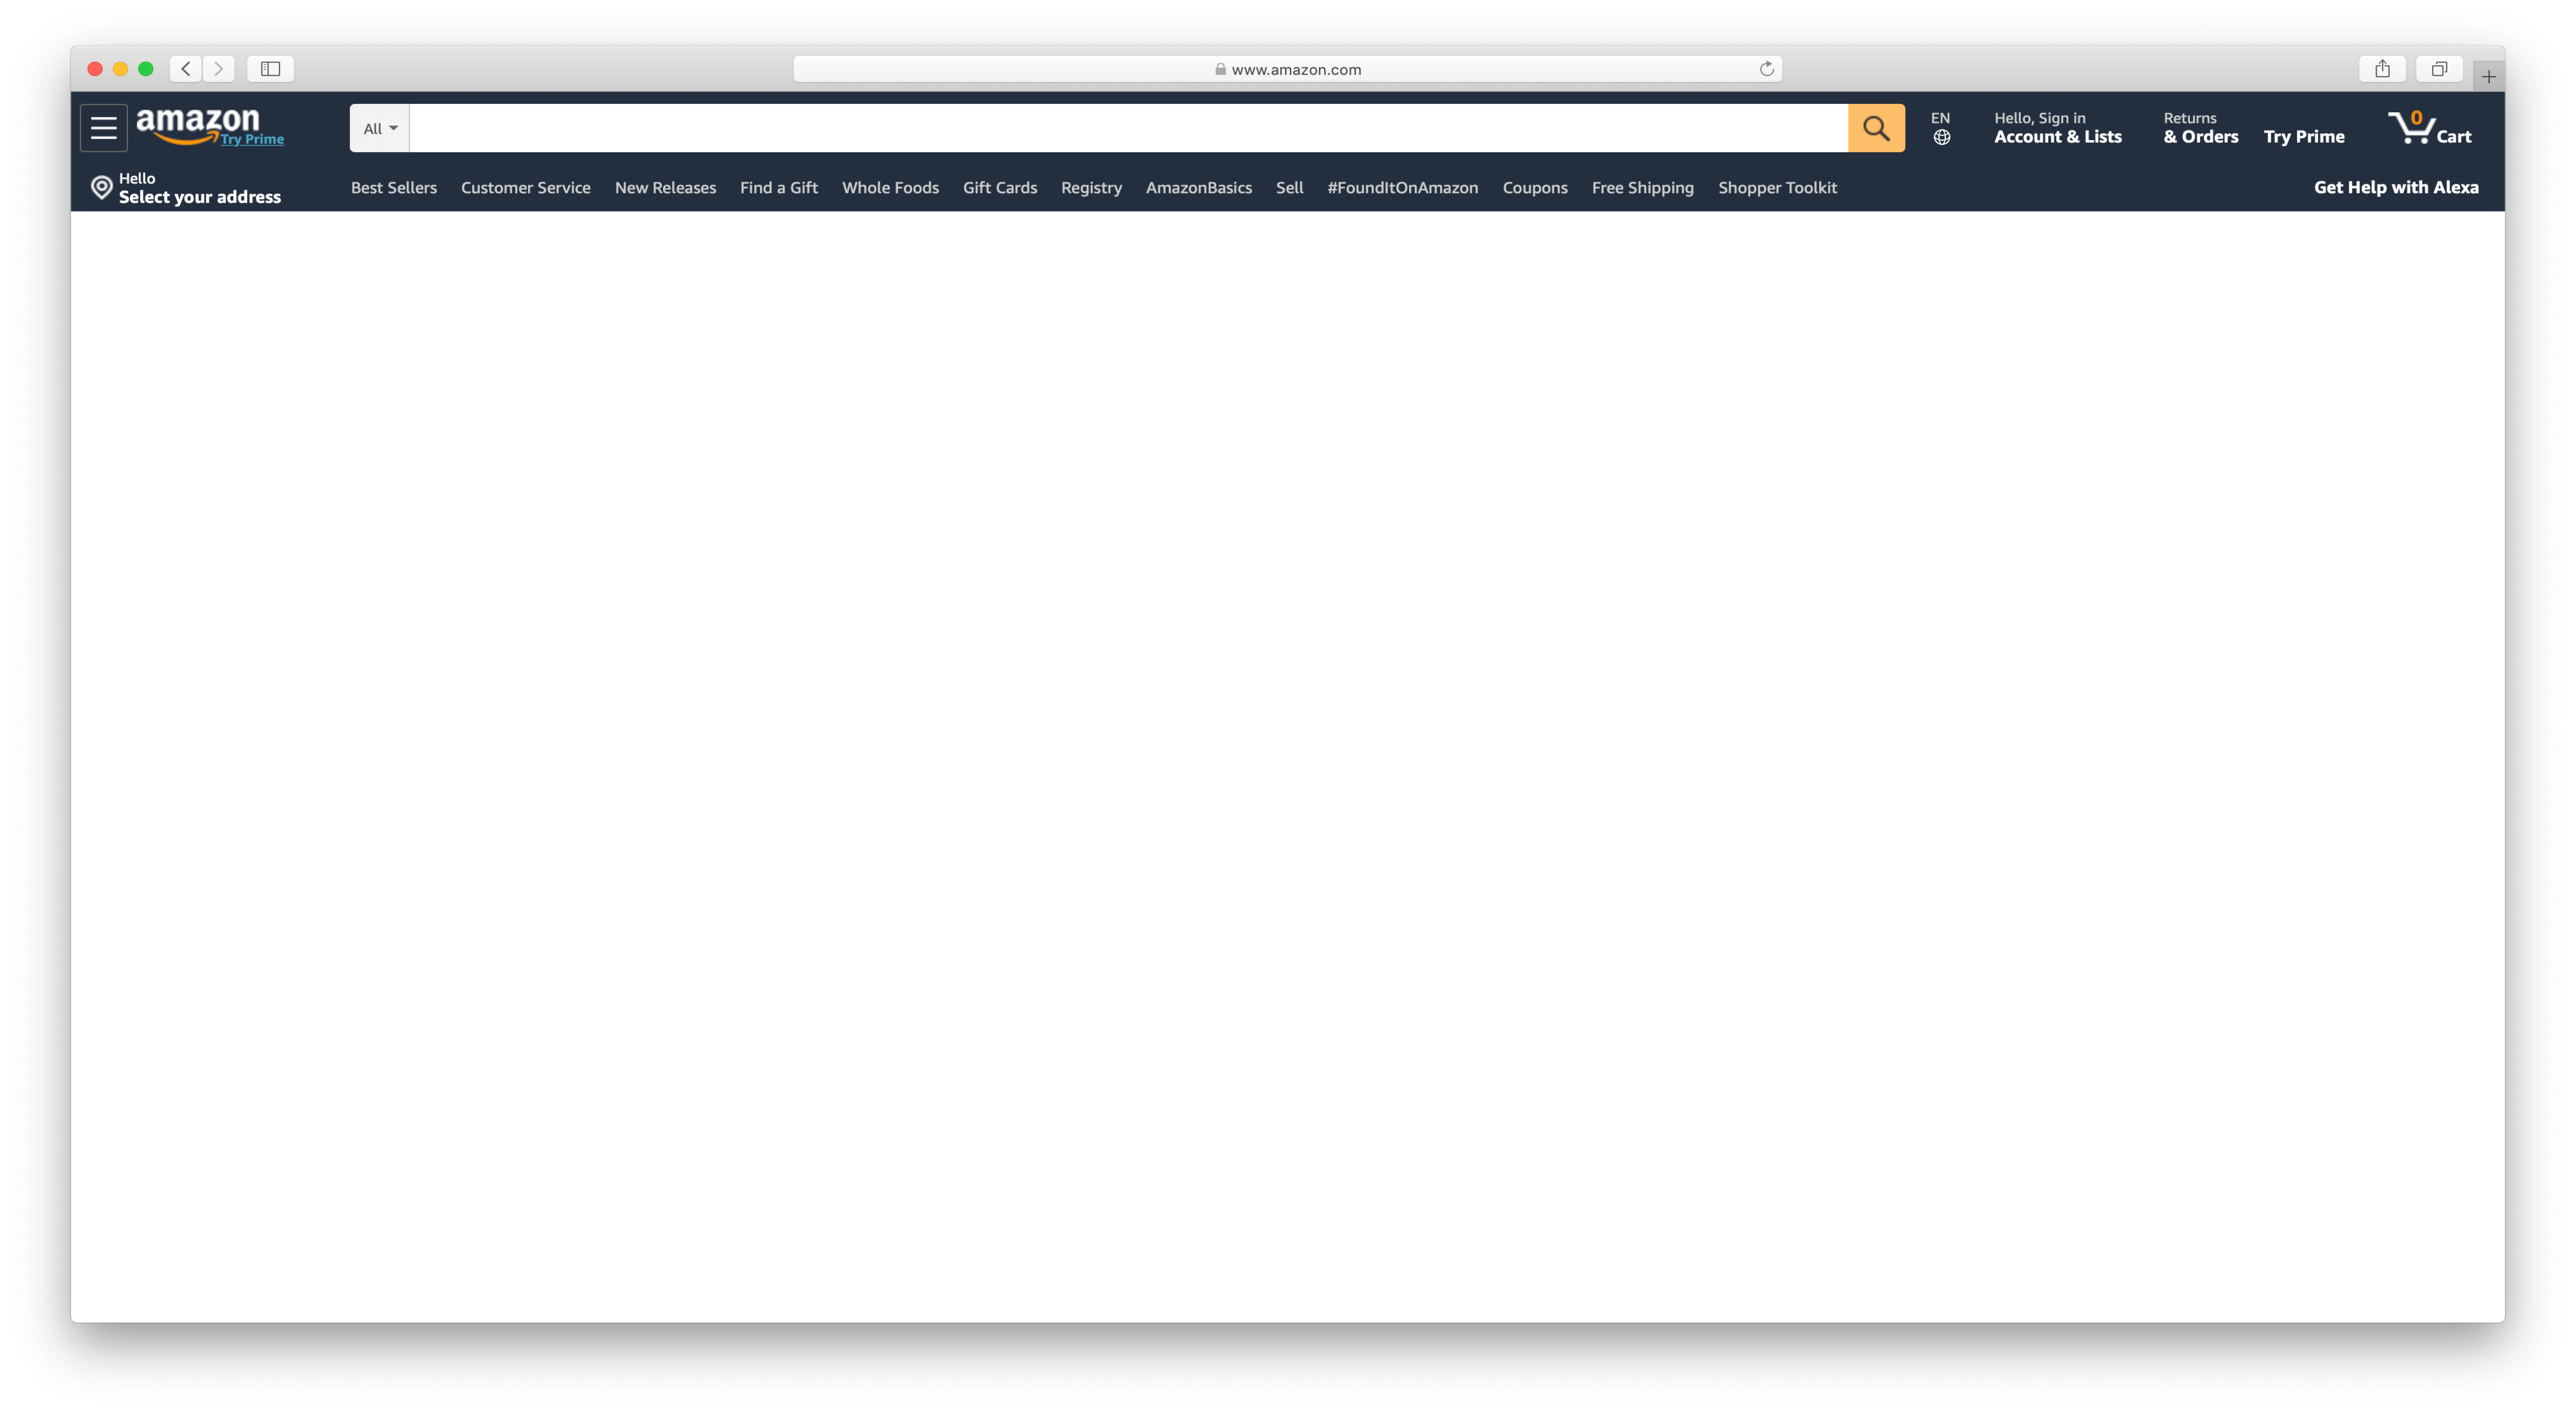
Task: Toggle Select your address dropdown
Action: 186,188
